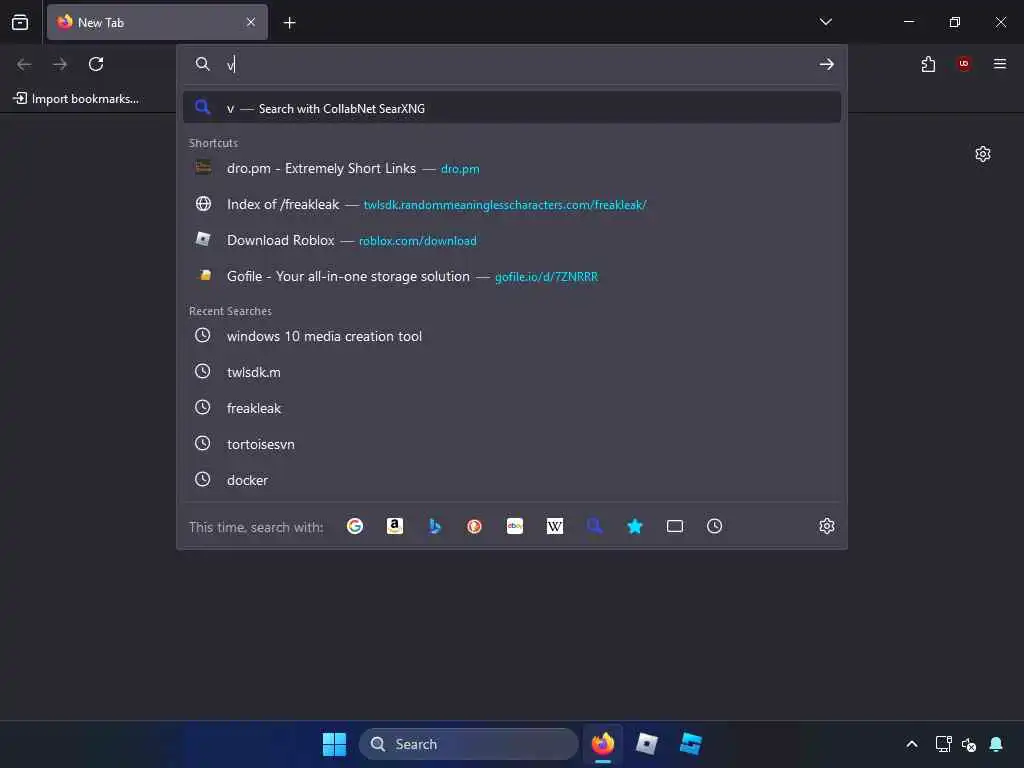This screenshot has width=1024, height=768.
Task: Search this time with DuckDuckGo
Action: pos(474,526)
